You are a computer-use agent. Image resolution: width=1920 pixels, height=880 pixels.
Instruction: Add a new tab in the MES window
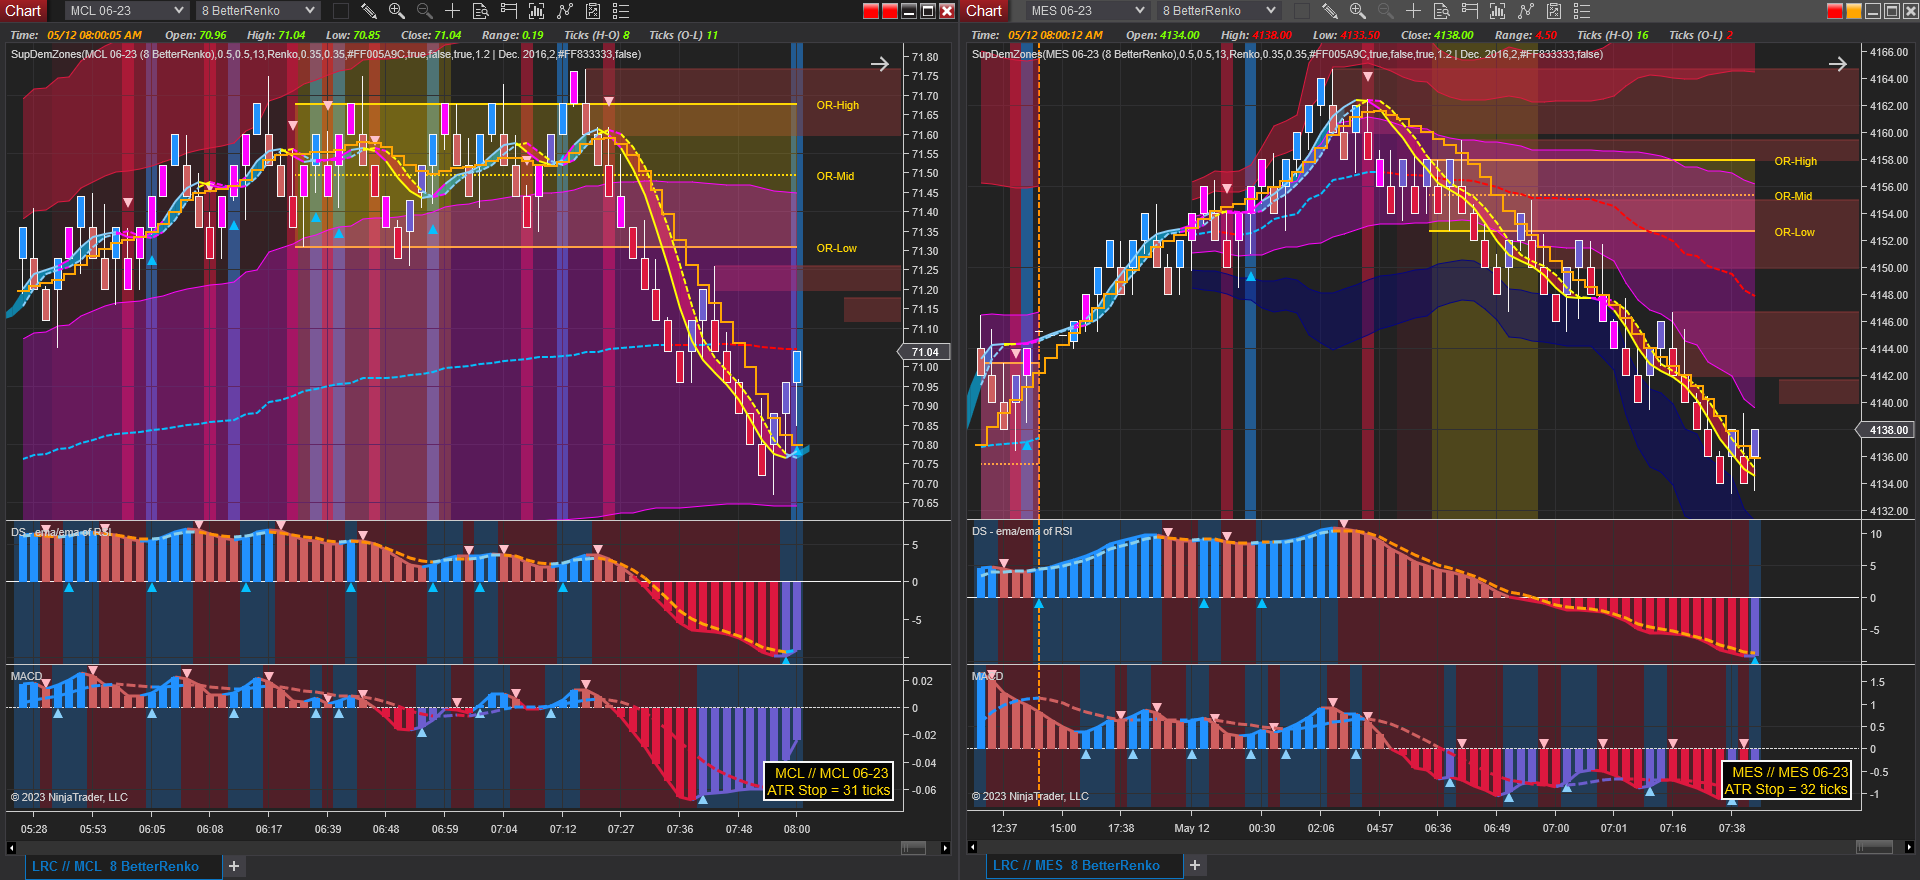(1195, 865)
